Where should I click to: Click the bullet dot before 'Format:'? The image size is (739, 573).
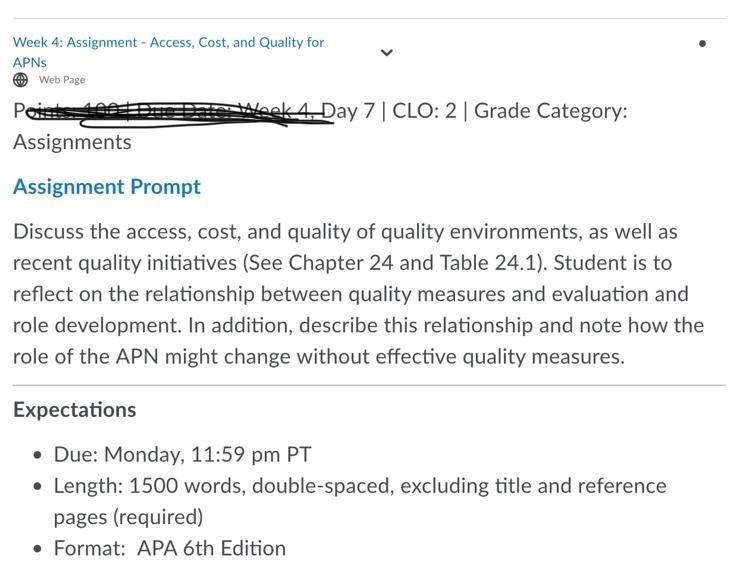38,549
